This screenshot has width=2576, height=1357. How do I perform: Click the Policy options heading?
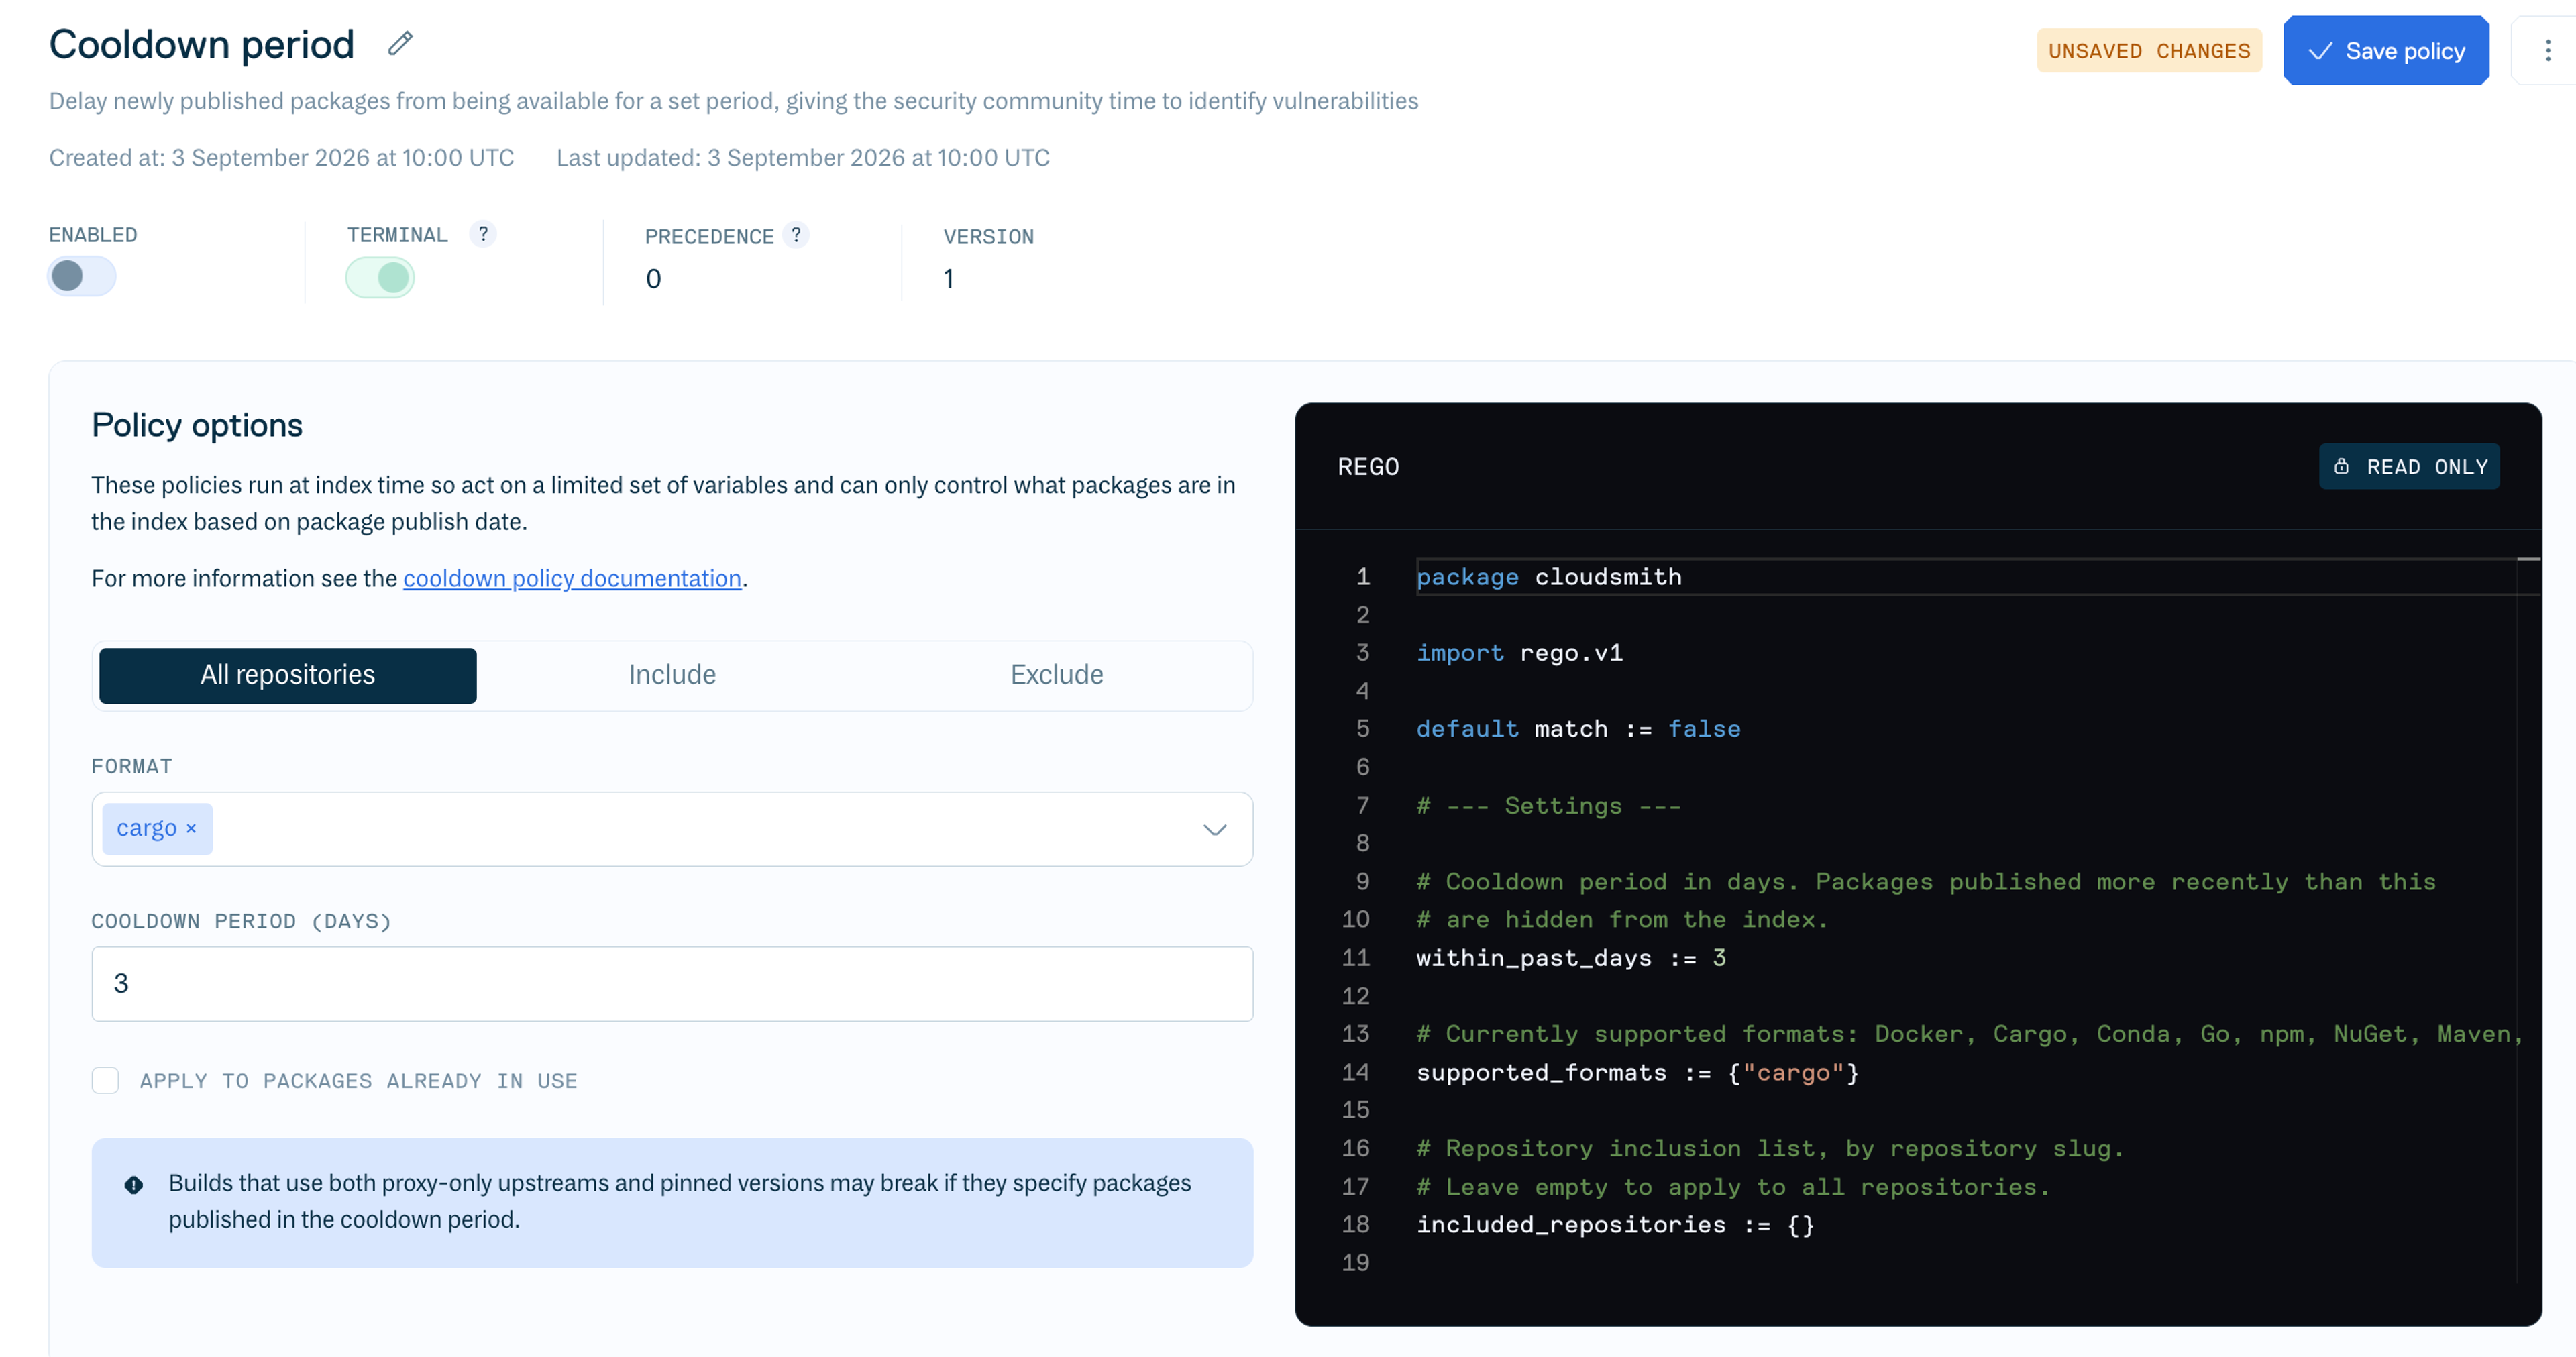pyautogui.click(x=197, y=425)
